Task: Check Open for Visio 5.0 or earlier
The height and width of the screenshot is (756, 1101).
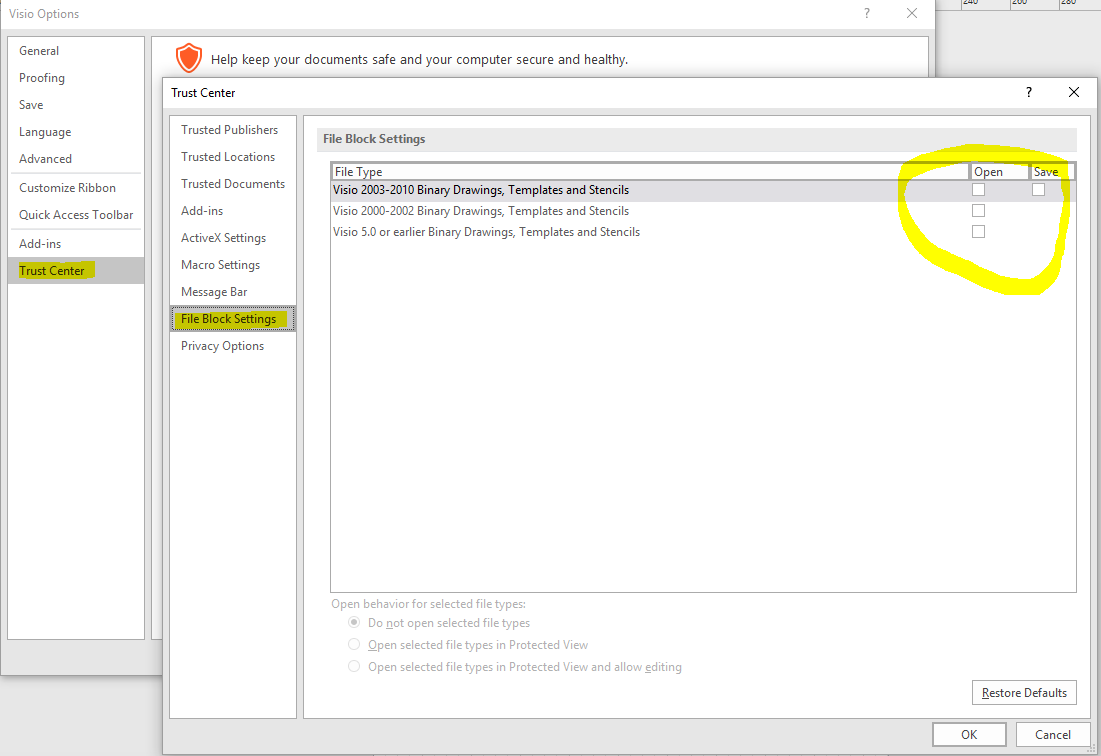Action: pyautogui.click(x=978, y=232)
